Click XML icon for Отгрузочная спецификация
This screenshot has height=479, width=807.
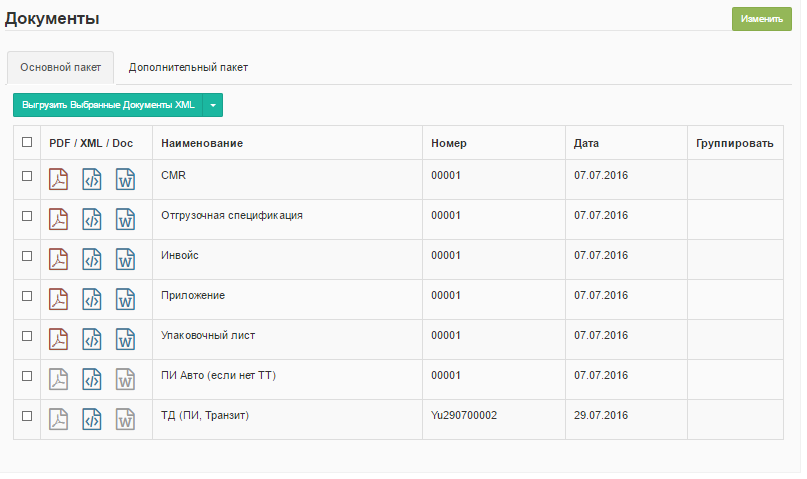click(x=92, y=220)
